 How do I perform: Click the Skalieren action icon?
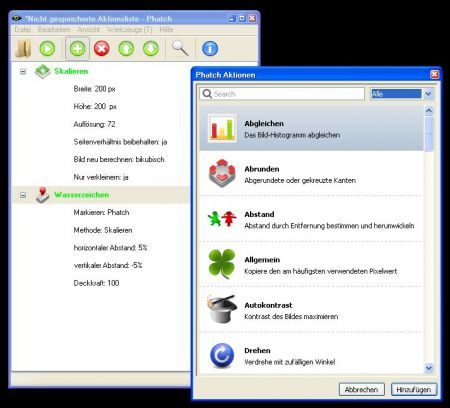(42, 72)
